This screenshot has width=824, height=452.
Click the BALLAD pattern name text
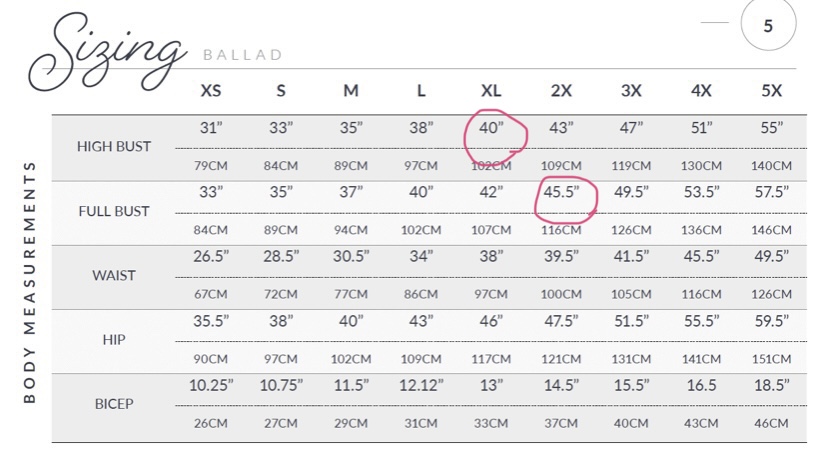click(243, 55)
